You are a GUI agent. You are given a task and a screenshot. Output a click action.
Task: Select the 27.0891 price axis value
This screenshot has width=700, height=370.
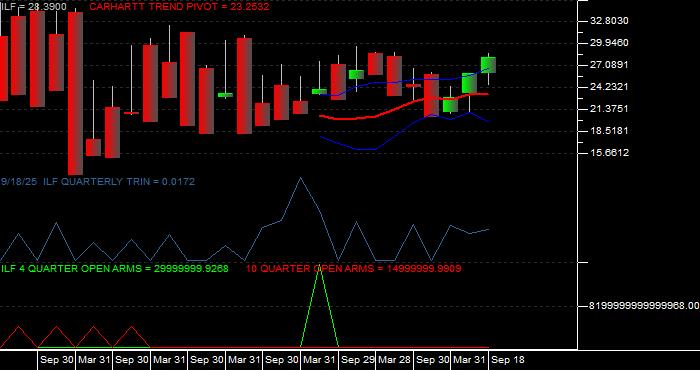tap(608, 65)
